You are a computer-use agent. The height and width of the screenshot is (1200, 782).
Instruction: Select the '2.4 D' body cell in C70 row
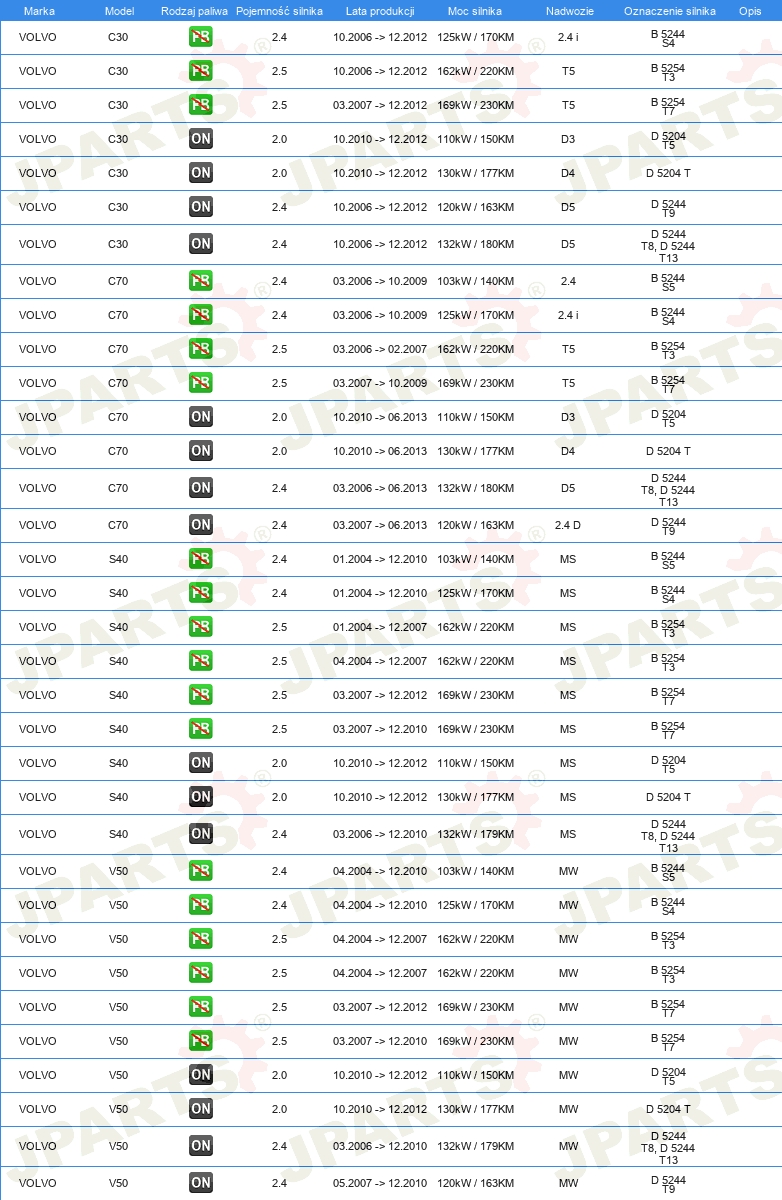tap(568, 526)
